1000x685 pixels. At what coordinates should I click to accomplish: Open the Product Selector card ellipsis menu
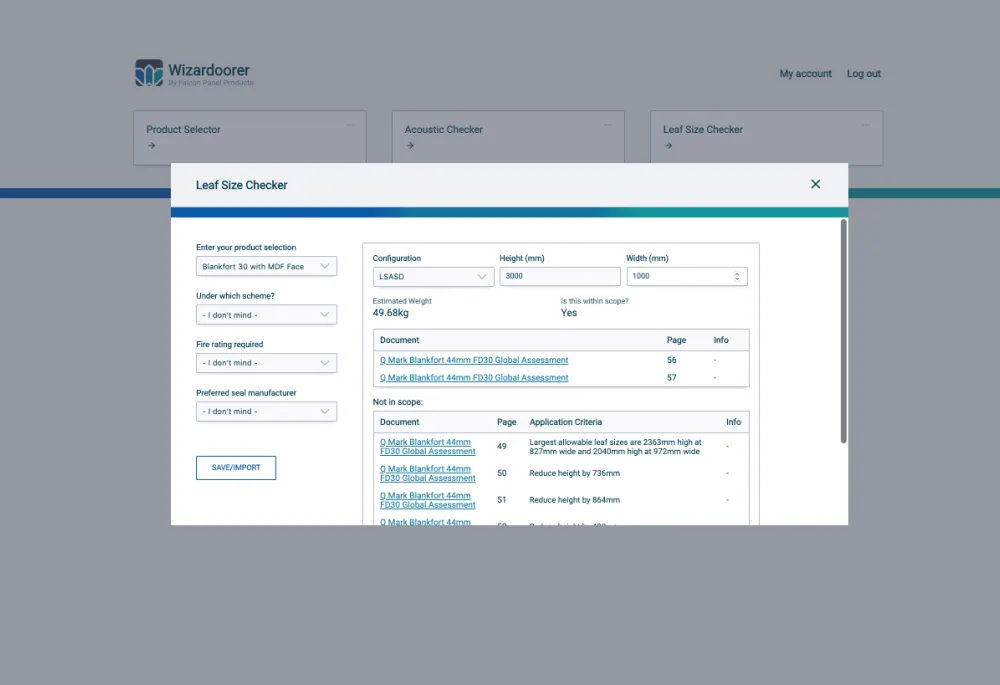[x=350, y=125]
